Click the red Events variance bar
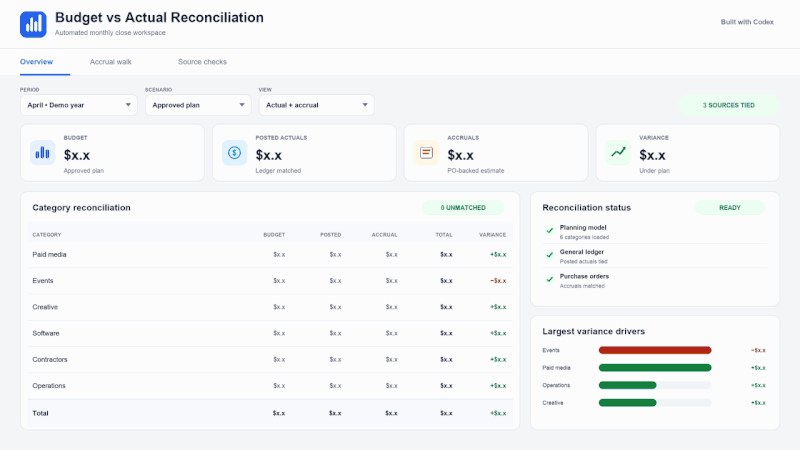 point(655,350)
